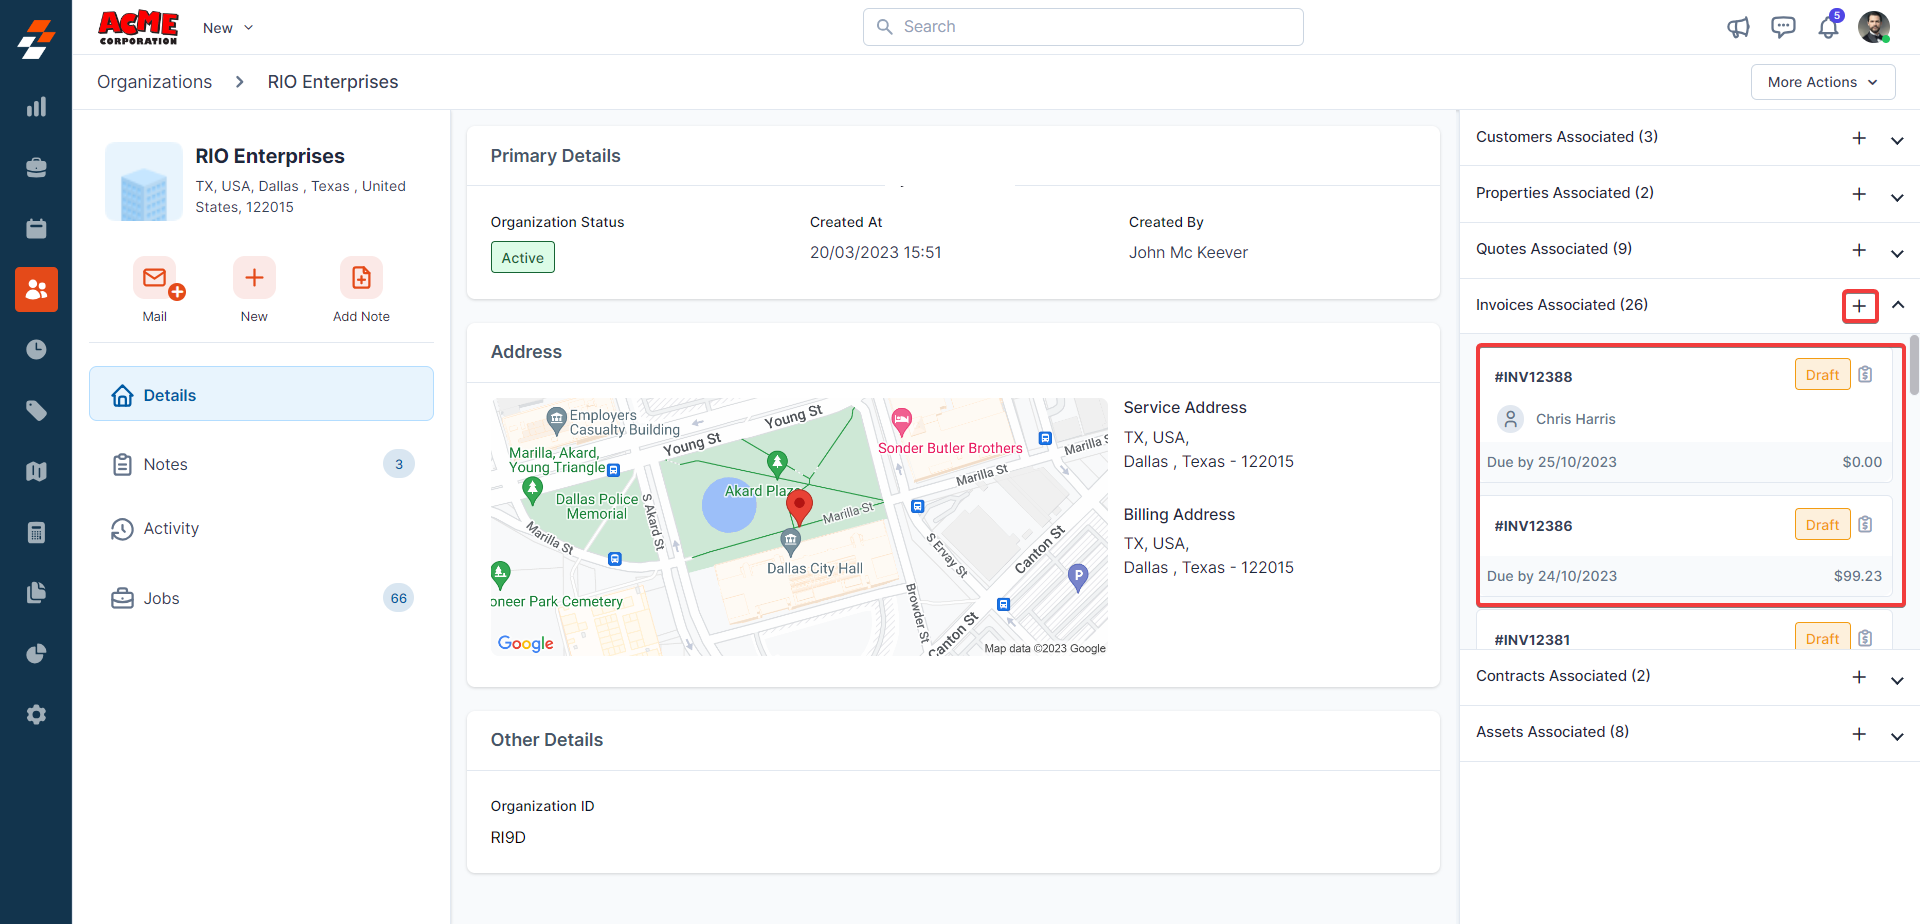This screenshot has width=1920, height=924.
Task: Click clipboard icon on invoice #INV12388
Action: (x=1865, y=375)
